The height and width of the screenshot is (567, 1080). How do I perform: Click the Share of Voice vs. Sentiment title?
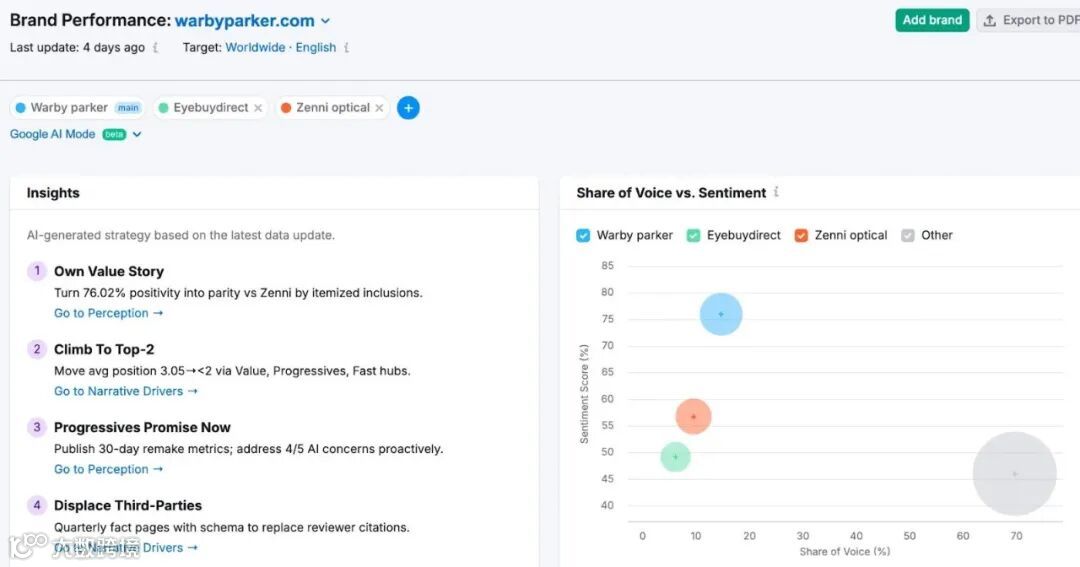671,193
